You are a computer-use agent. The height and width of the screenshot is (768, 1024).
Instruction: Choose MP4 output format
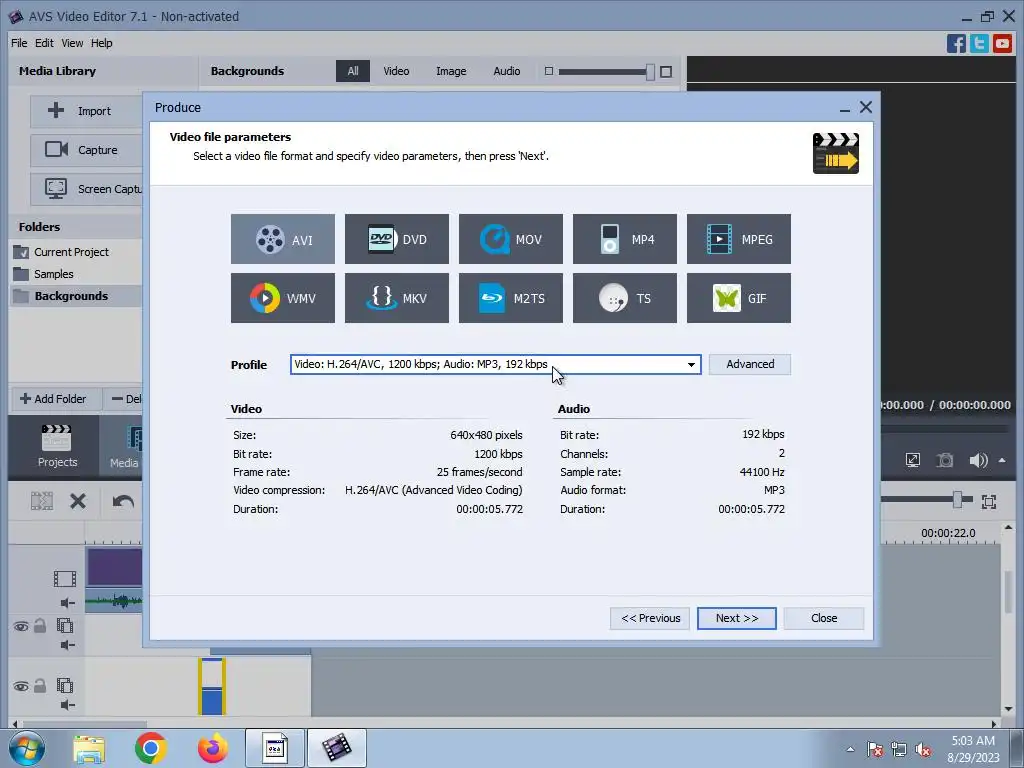(x=625, y=239)
